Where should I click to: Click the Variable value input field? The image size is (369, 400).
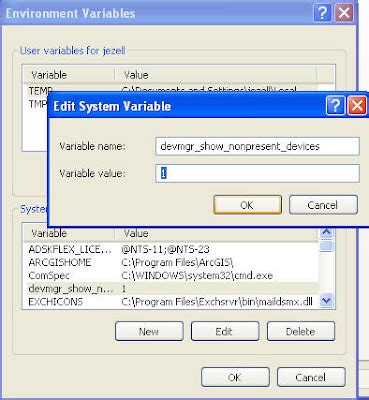[257, 173]
